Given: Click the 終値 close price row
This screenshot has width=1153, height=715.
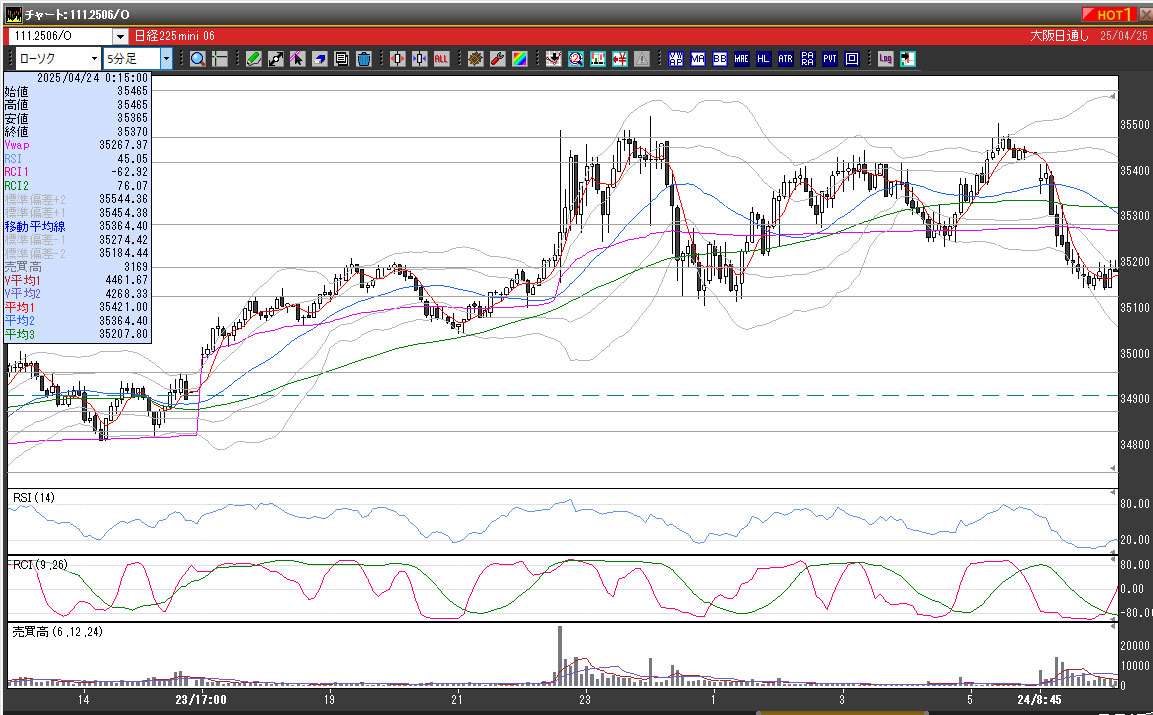Looking at the screenshot, I should [76, 132].
